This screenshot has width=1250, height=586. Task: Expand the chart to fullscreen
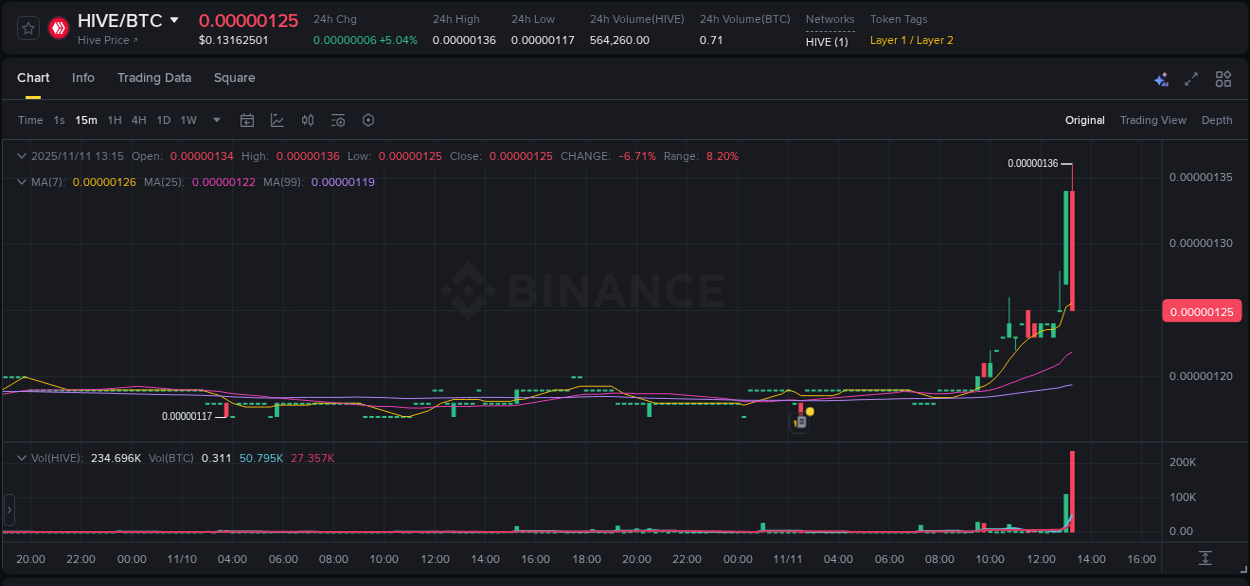[1191, 78]
